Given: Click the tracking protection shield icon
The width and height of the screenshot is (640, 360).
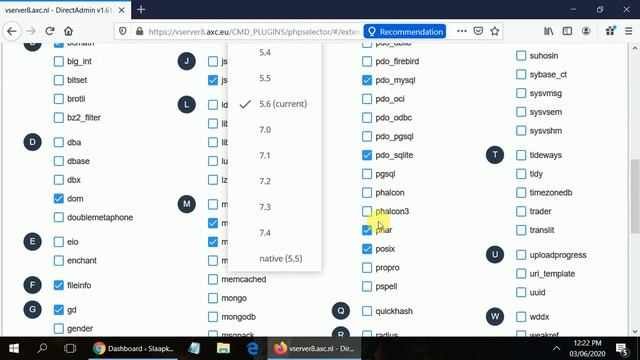Looking at the screenshot, I should tap(123, 31).
